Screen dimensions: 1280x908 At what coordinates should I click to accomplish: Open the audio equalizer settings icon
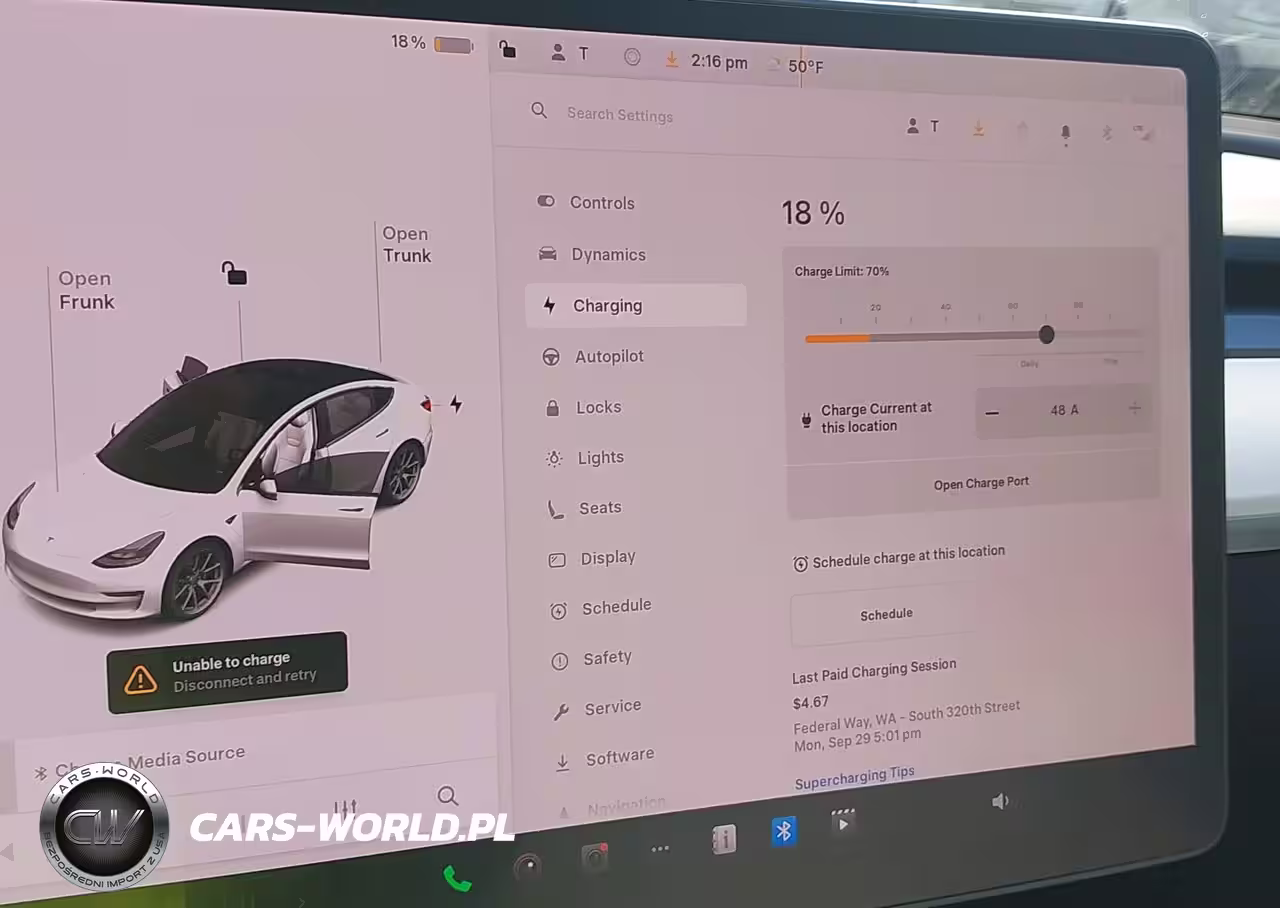point(345,808)
